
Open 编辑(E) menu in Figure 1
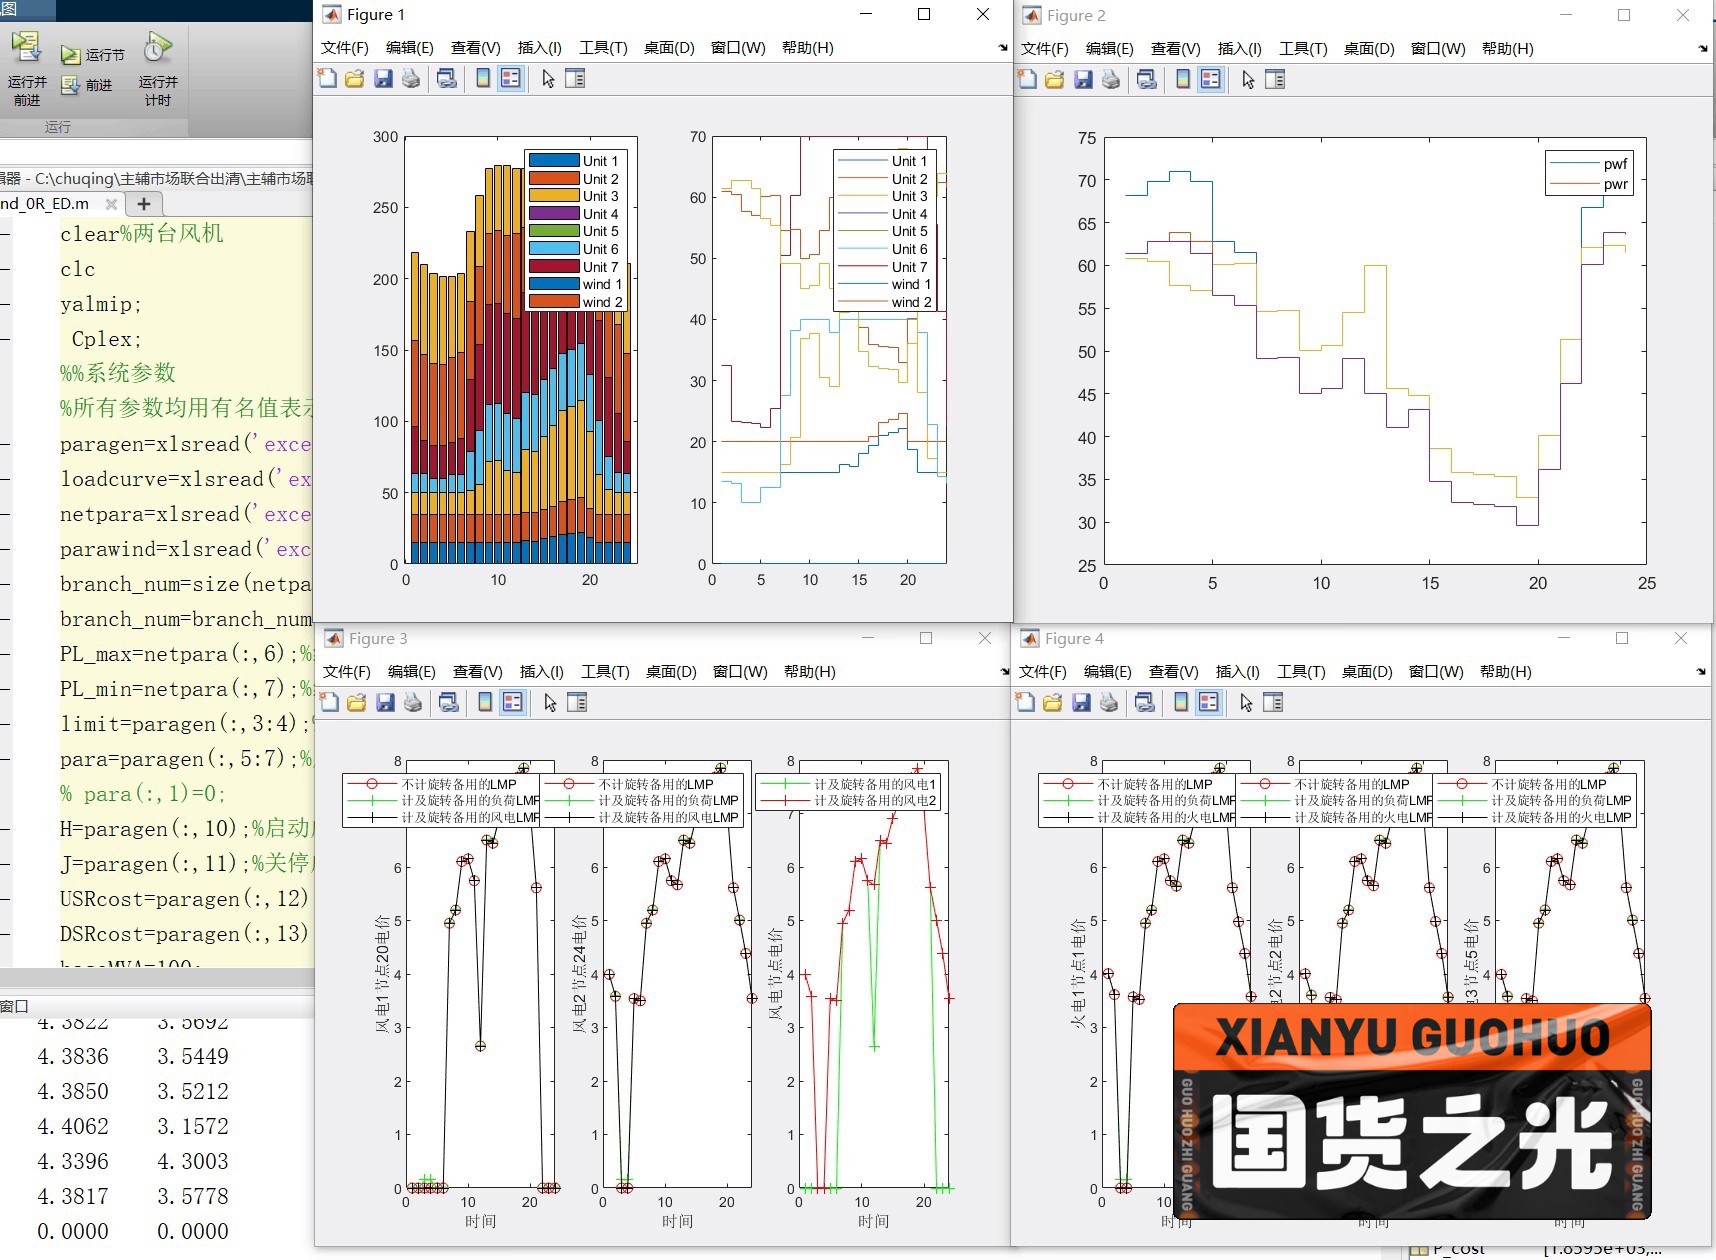click(x=410, y=47)
